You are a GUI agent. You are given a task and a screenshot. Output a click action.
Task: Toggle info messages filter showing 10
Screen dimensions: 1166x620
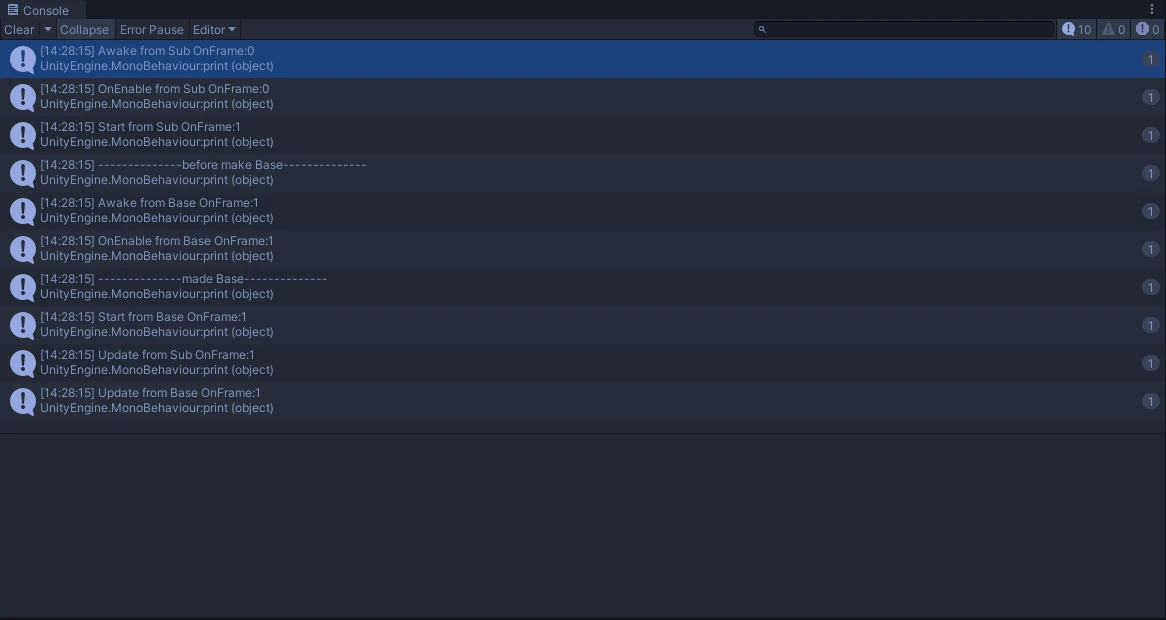coord(1077,30)
